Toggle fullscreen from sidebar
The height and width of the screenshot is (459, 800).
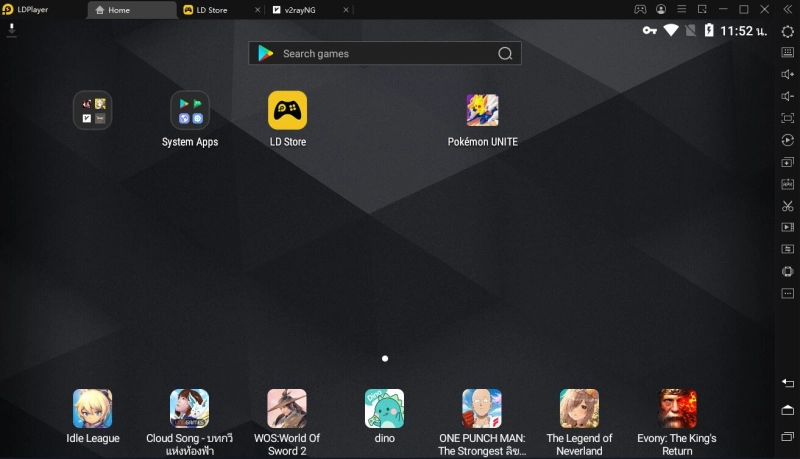[787, 118]
